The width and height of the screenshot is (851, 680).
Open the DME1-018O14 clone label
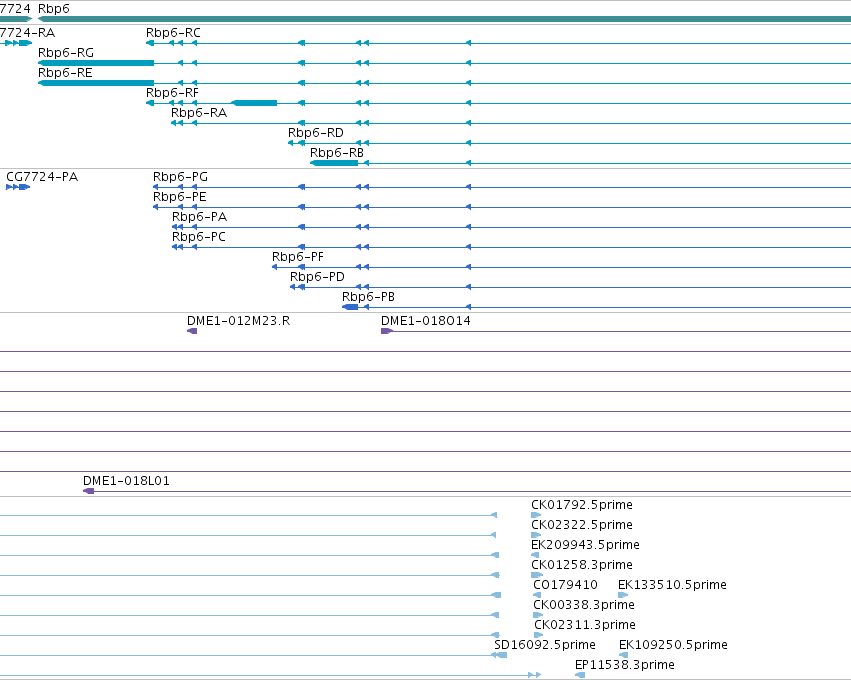426,321
